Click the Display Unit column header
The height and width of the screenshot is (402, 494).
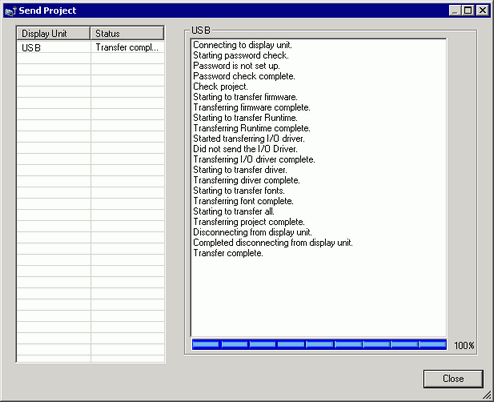[x=53, y=33]
